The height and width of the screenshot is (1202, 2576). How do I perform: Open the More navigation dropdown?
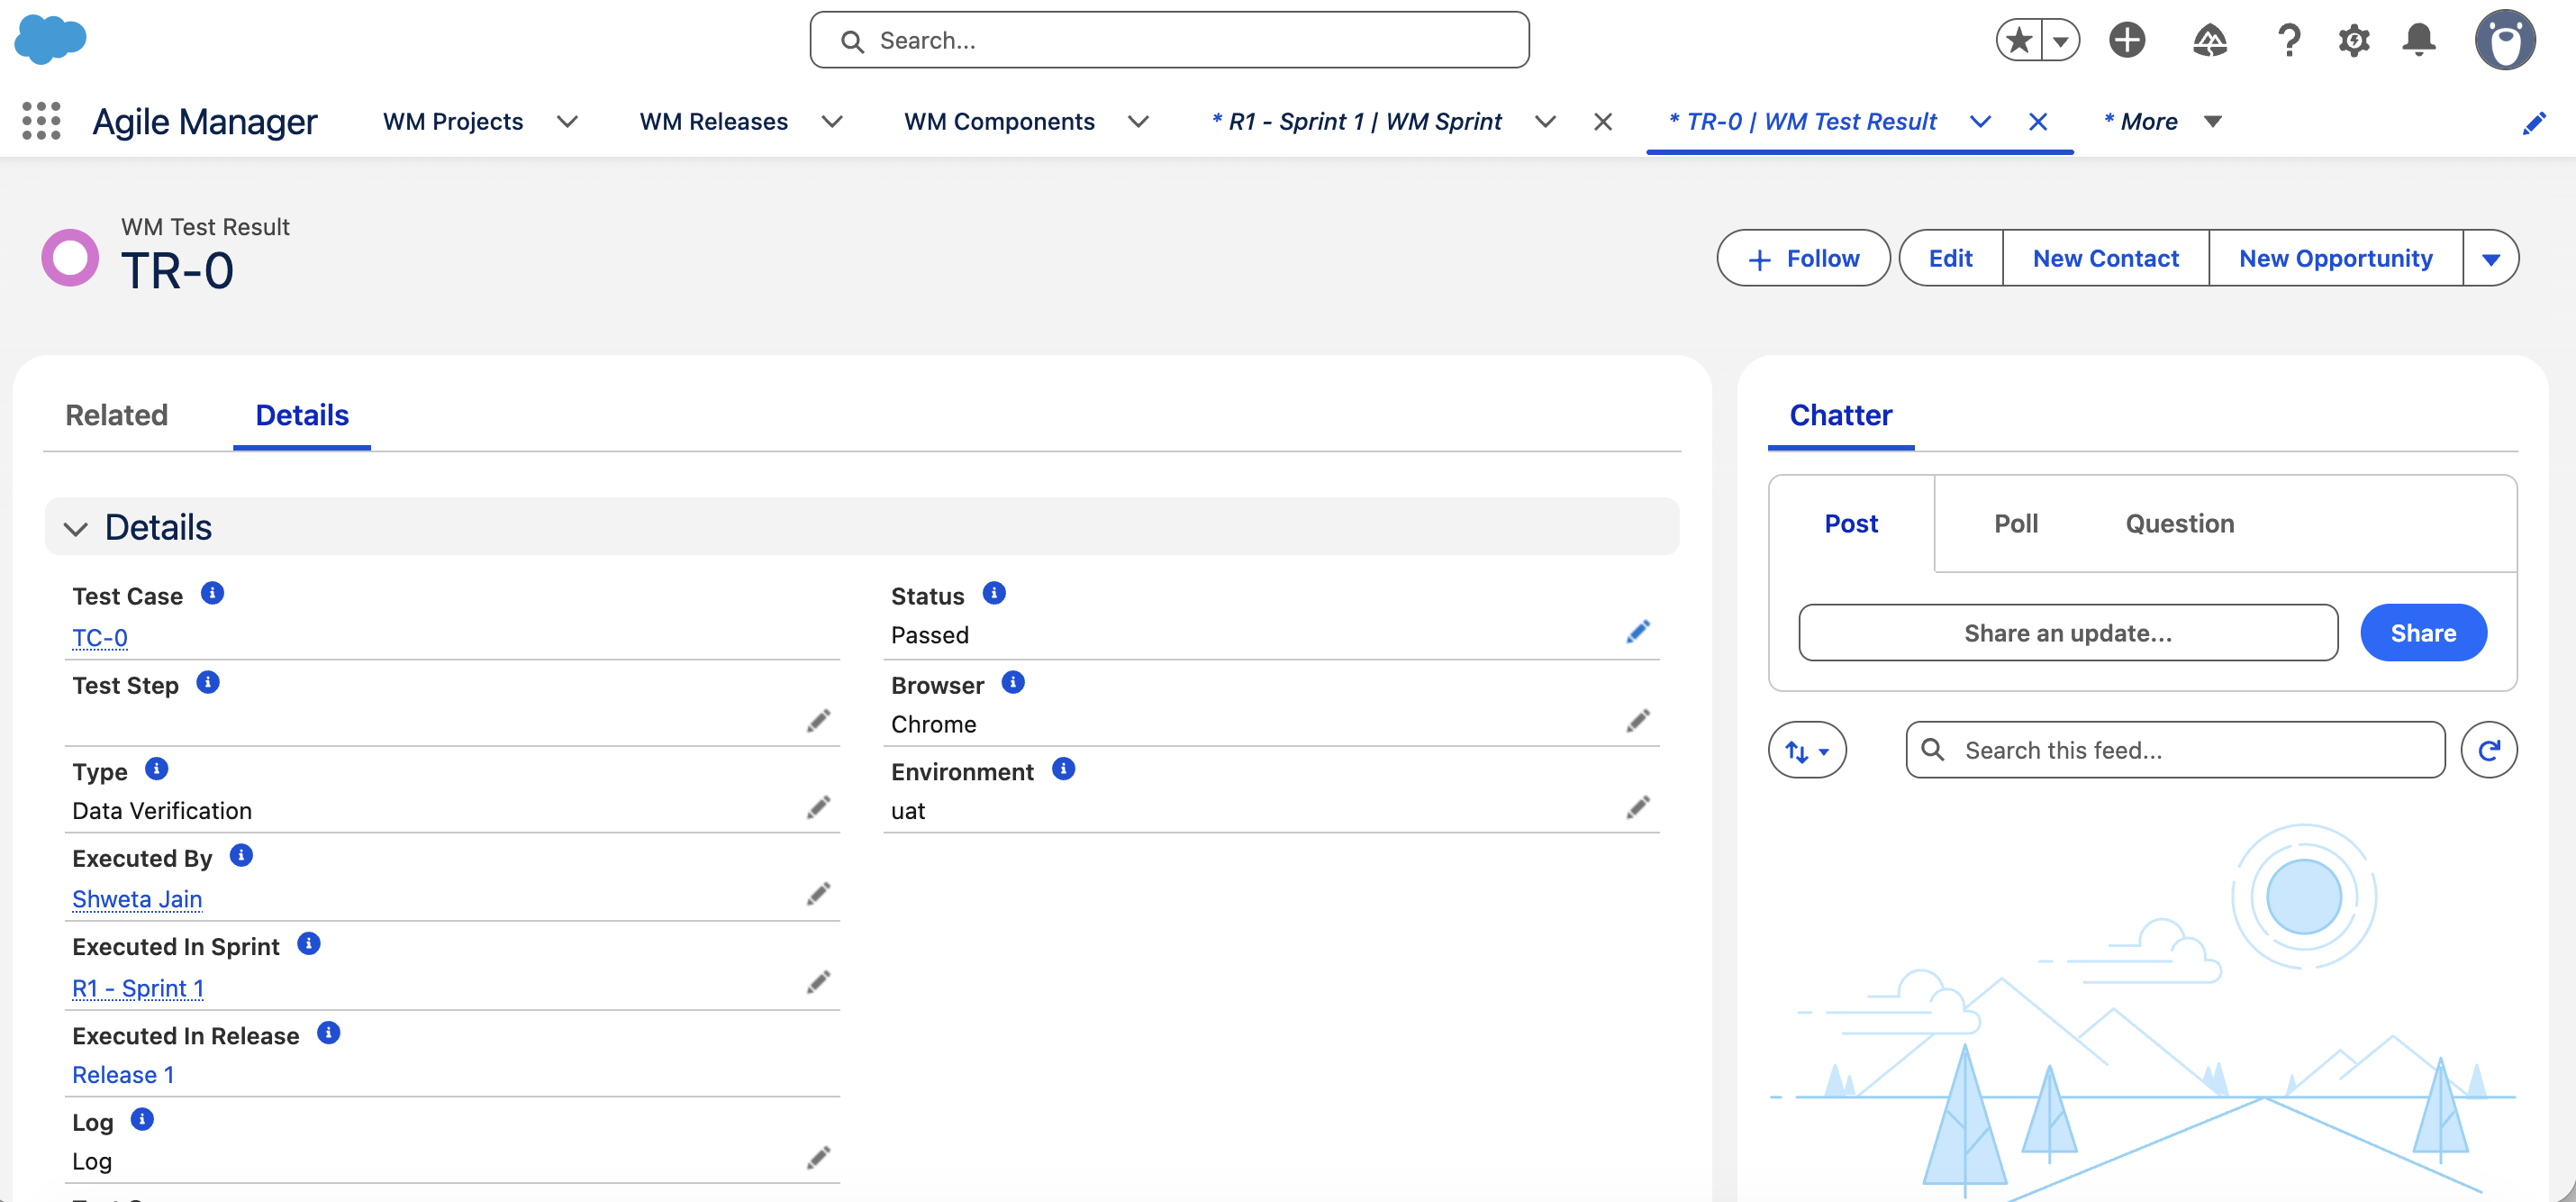pyautogui.click(x=2163, y=122)
